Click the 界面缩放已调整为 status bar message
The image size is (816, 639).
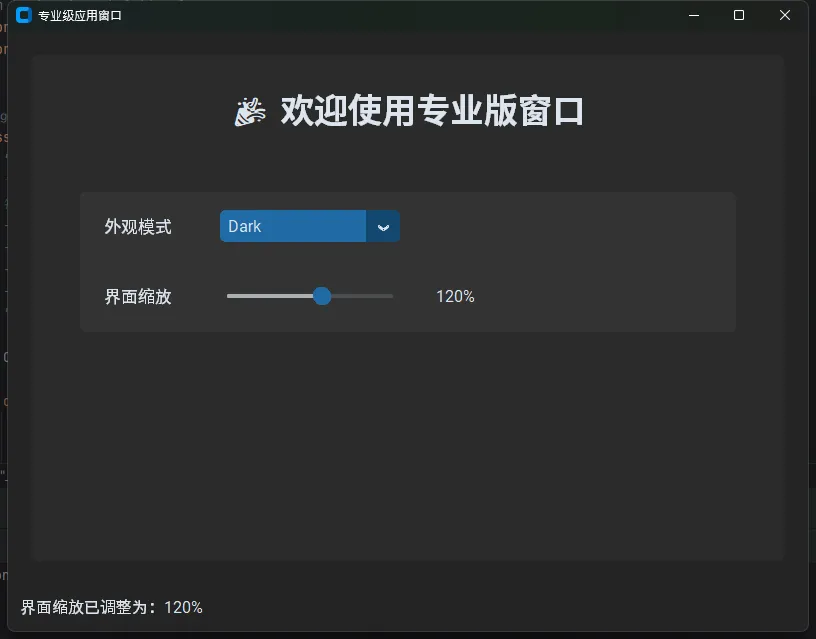[x=112, y=607]
